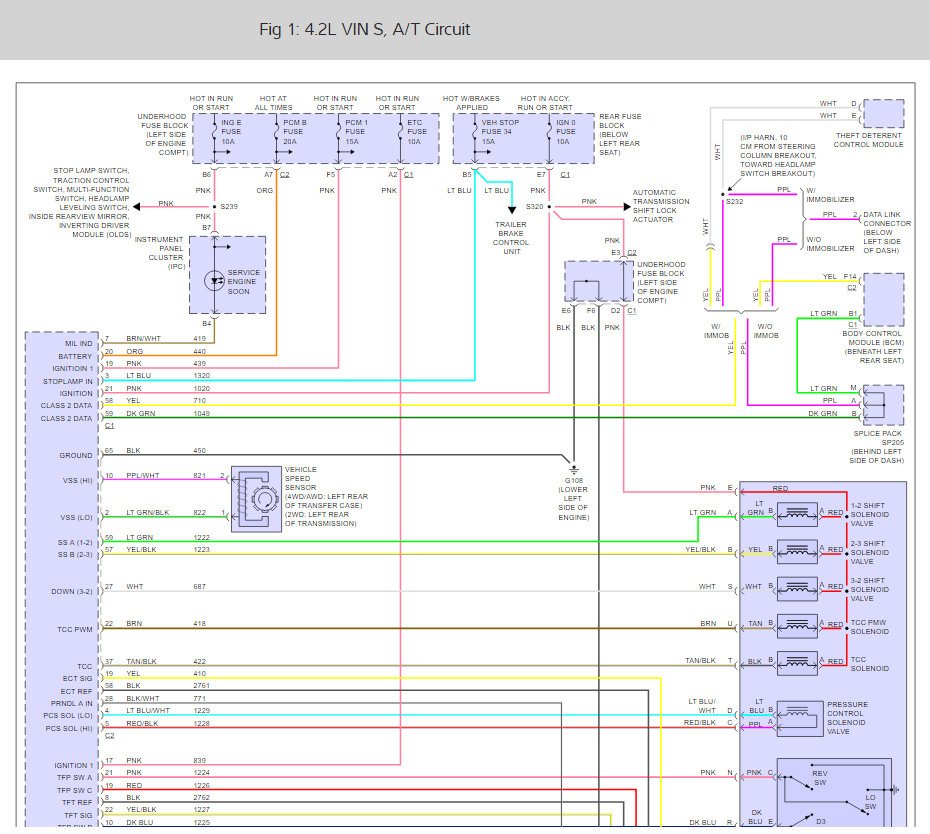Select the Body Control Module box
The image size is (930, 834).
click(884, 300)
